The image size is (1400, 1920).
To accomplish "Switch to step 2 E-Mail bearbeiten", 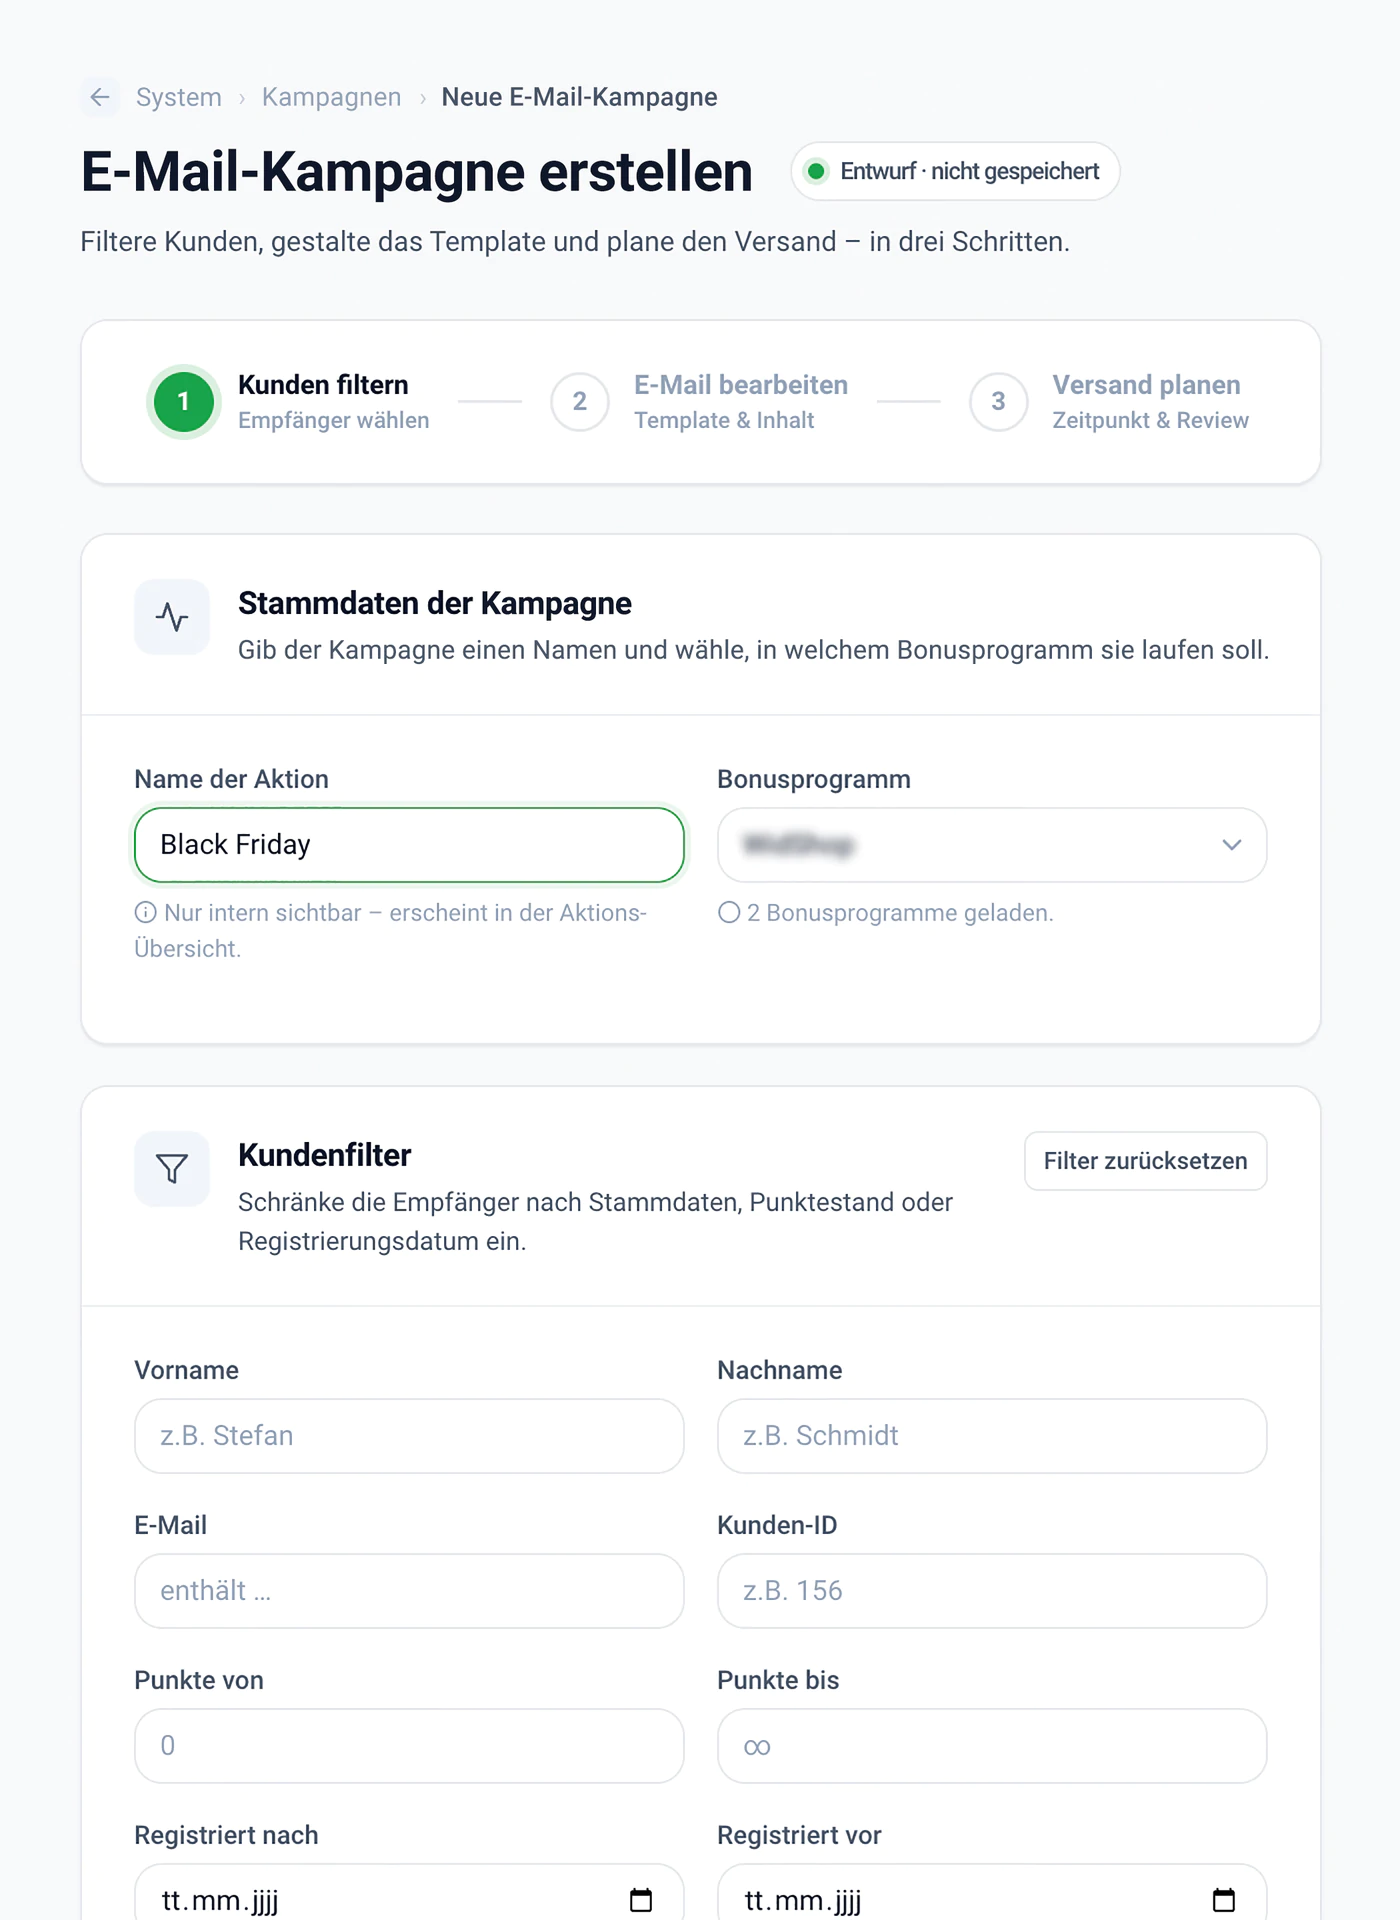I will pos(700,402).
